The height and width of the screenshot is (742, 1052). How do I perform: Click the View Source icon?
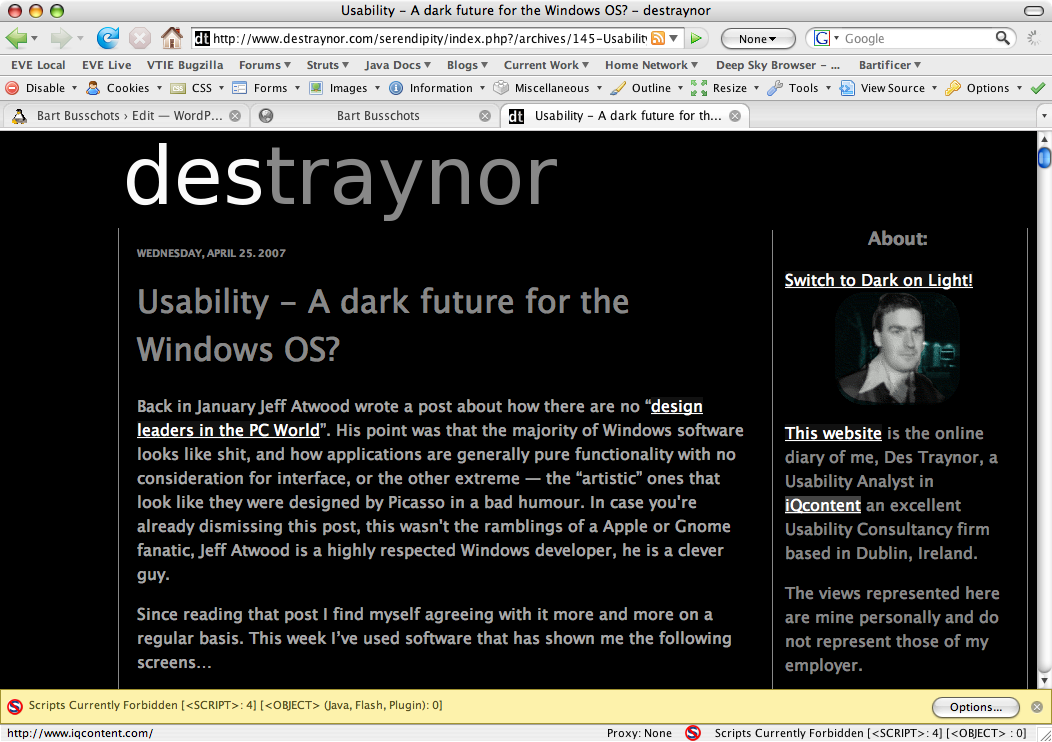pyautogui.click(x=847, y=88)
